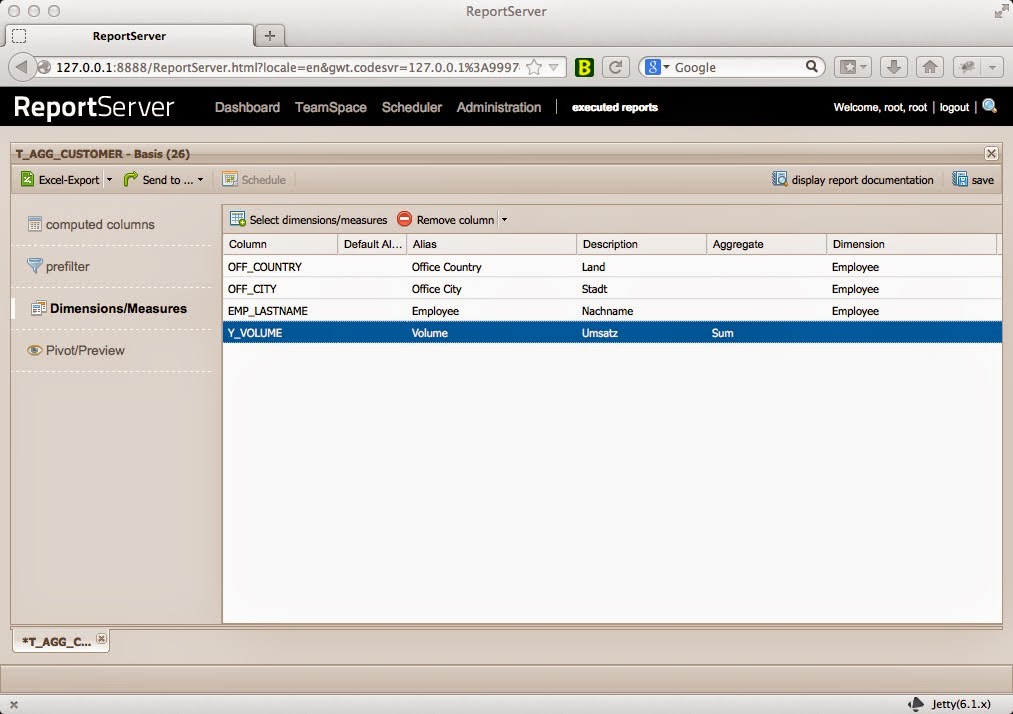Click the red Remove column icon
The width and height of the screenshot is (1013, 714).
tap(404, 219)
